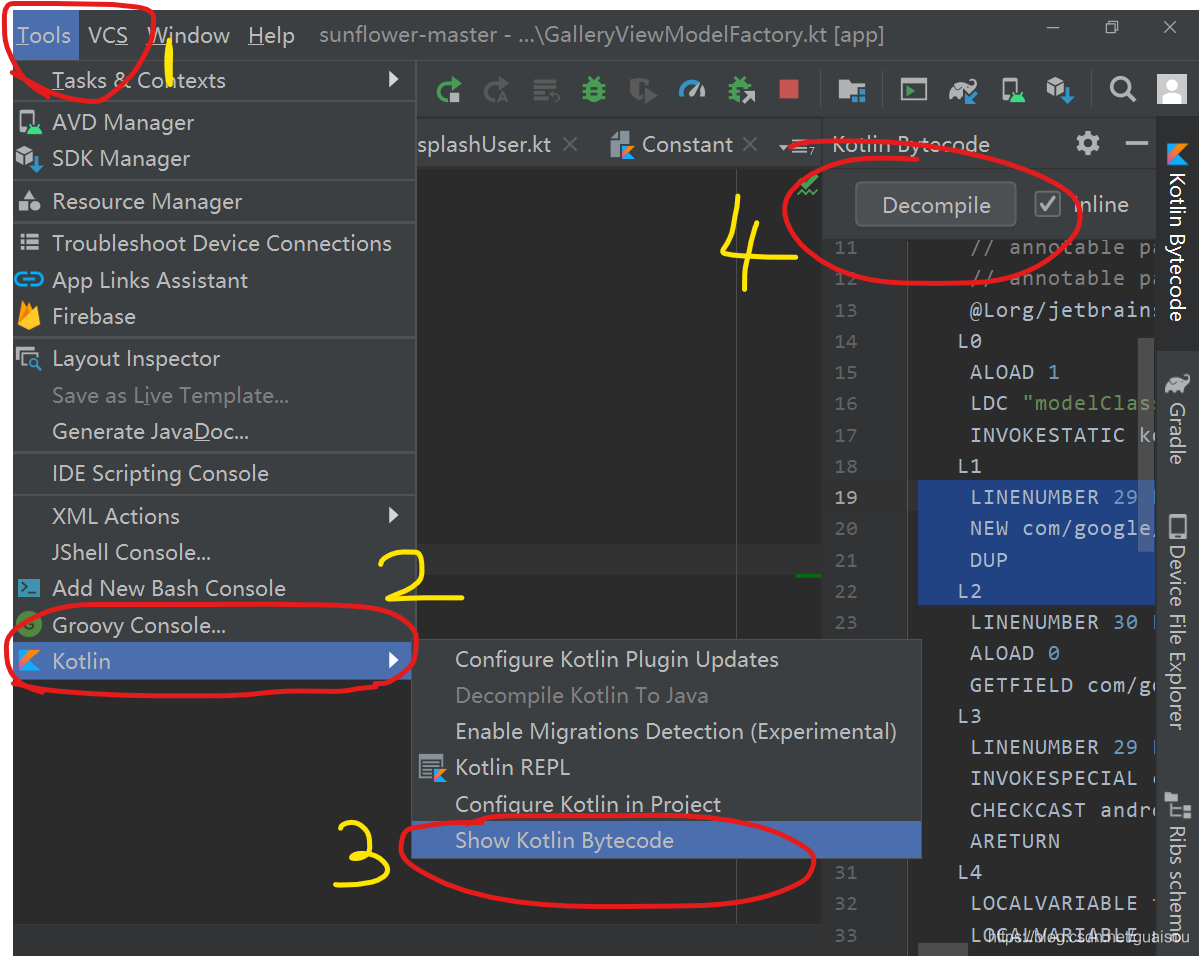This screenshot has height=956, width=1199.
Task: Click bytecode line 'ARETURN'
Action: pos(1015,841)
